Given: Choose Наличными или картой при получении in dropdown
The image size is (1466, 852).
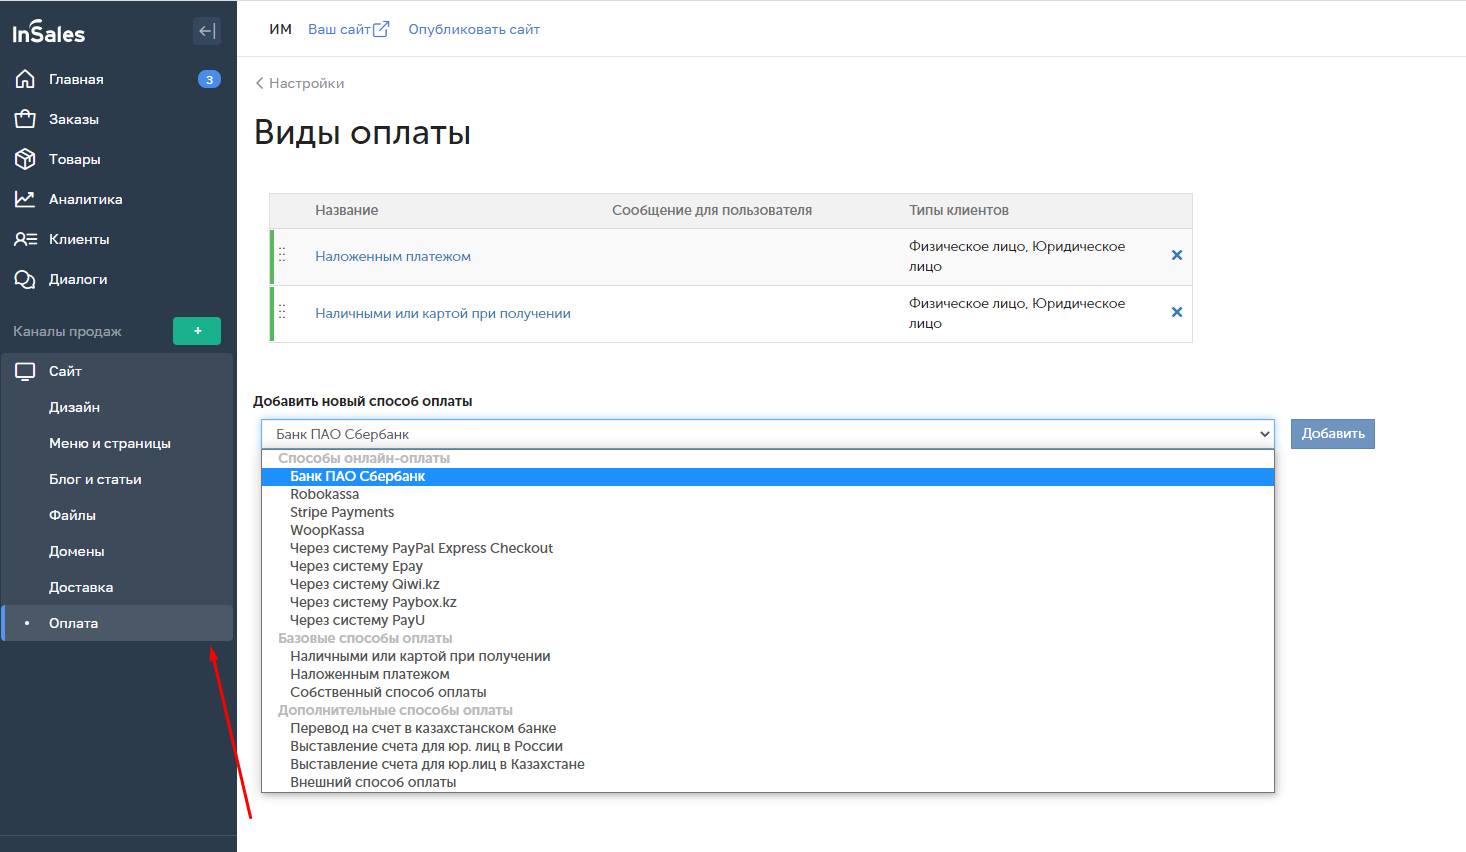Looking at the screenshot, I should 768,656.
